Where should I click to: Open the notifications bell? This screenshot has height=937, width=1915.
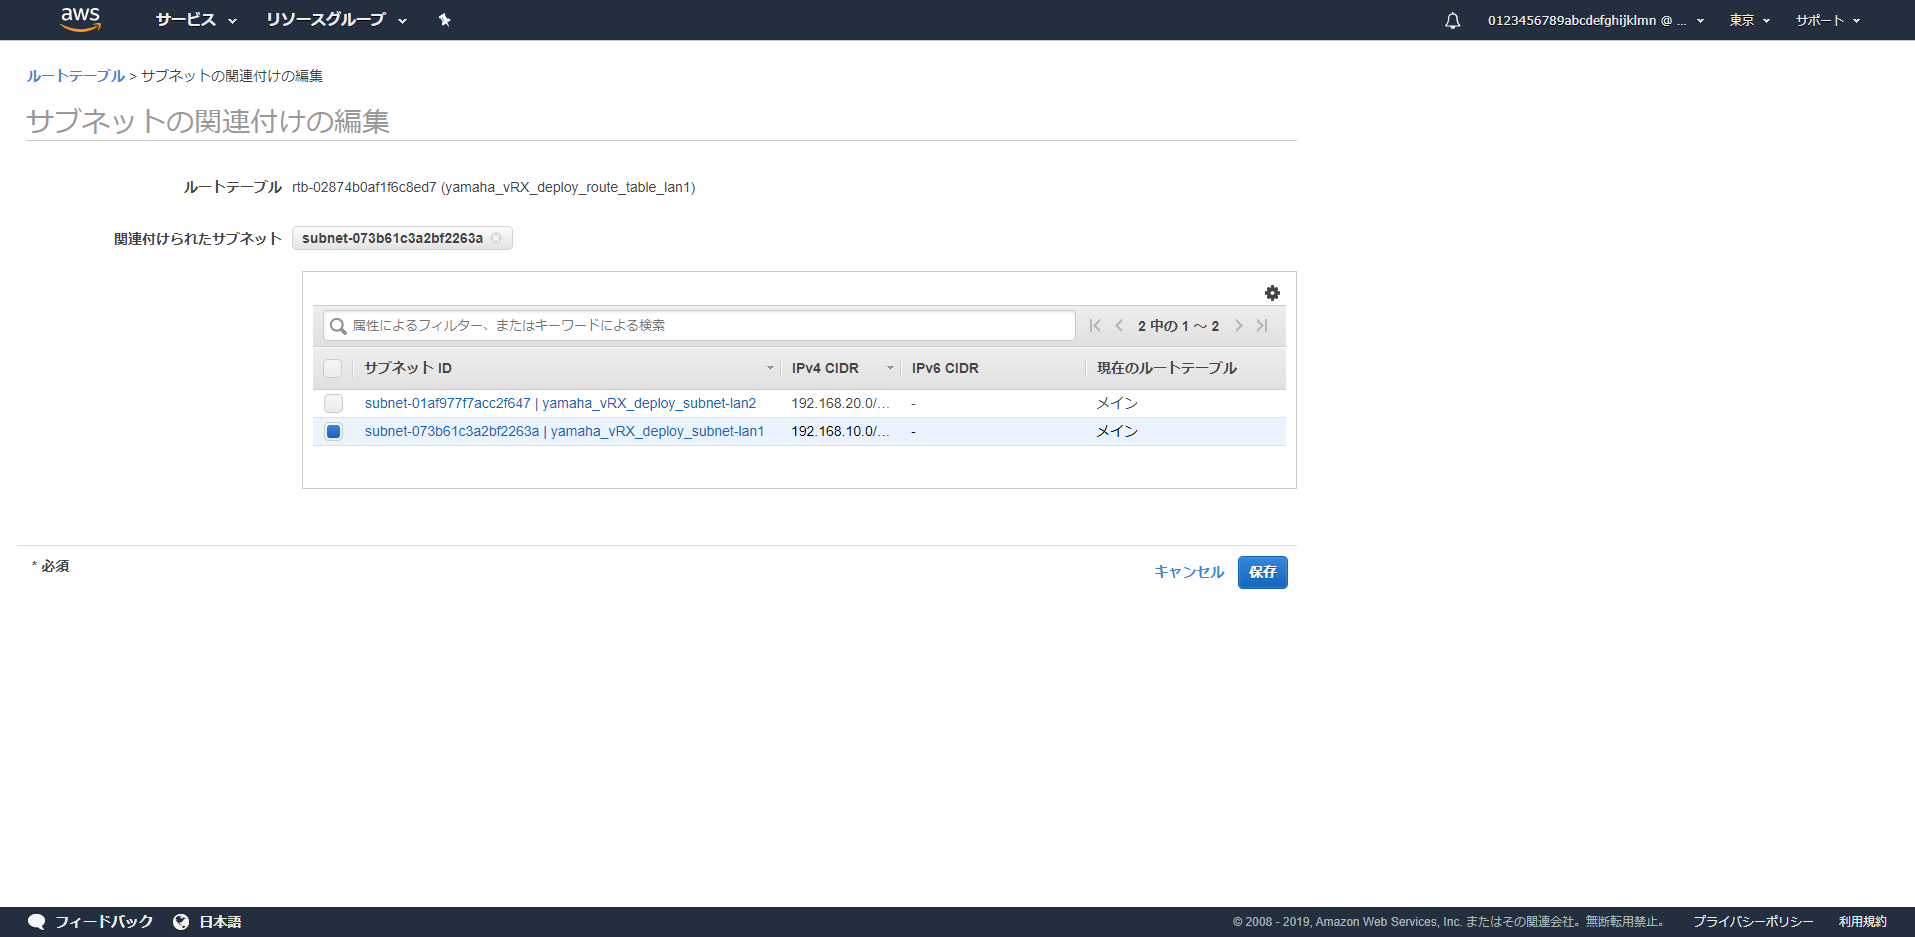click(1452, 20)
